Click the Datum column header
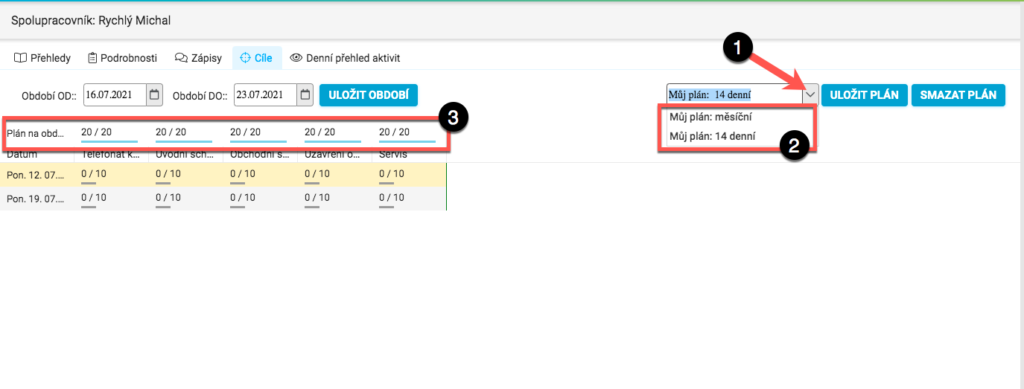Viewport: 1024px width, 389px height. [22, 155]
